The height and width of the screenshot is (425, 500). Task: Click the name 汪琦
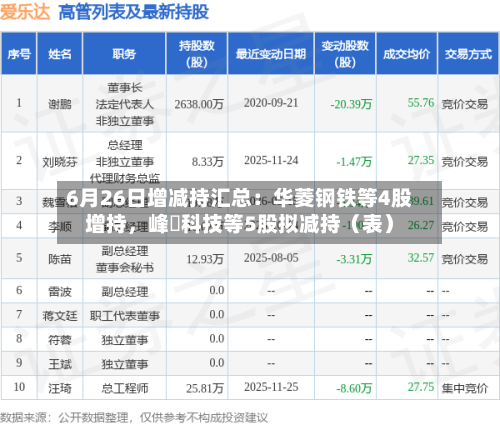60,388
